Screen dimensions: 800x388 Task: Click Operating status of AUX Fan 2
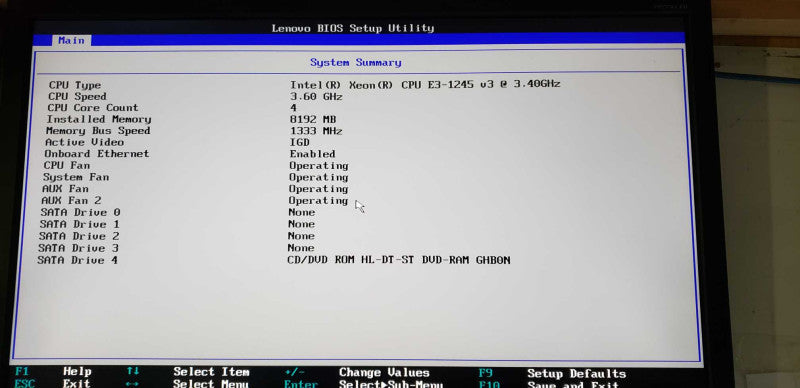(318, 201)
